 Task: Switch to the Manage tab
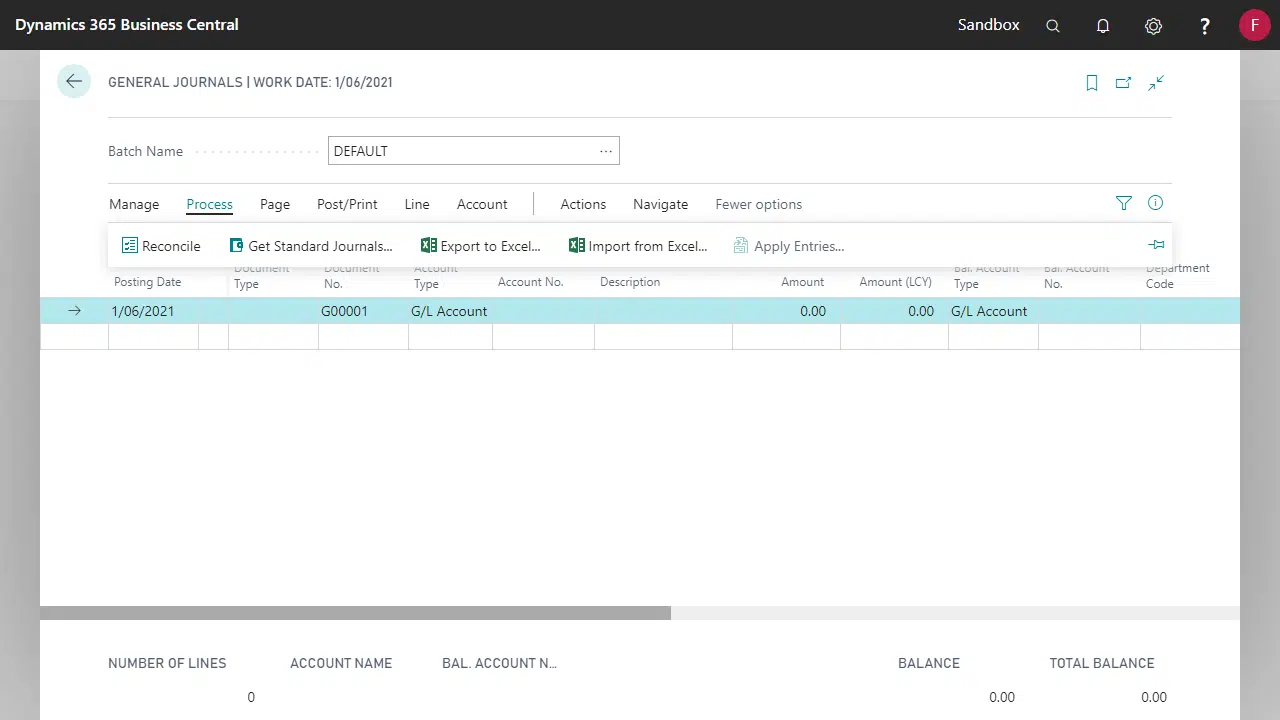134,204
